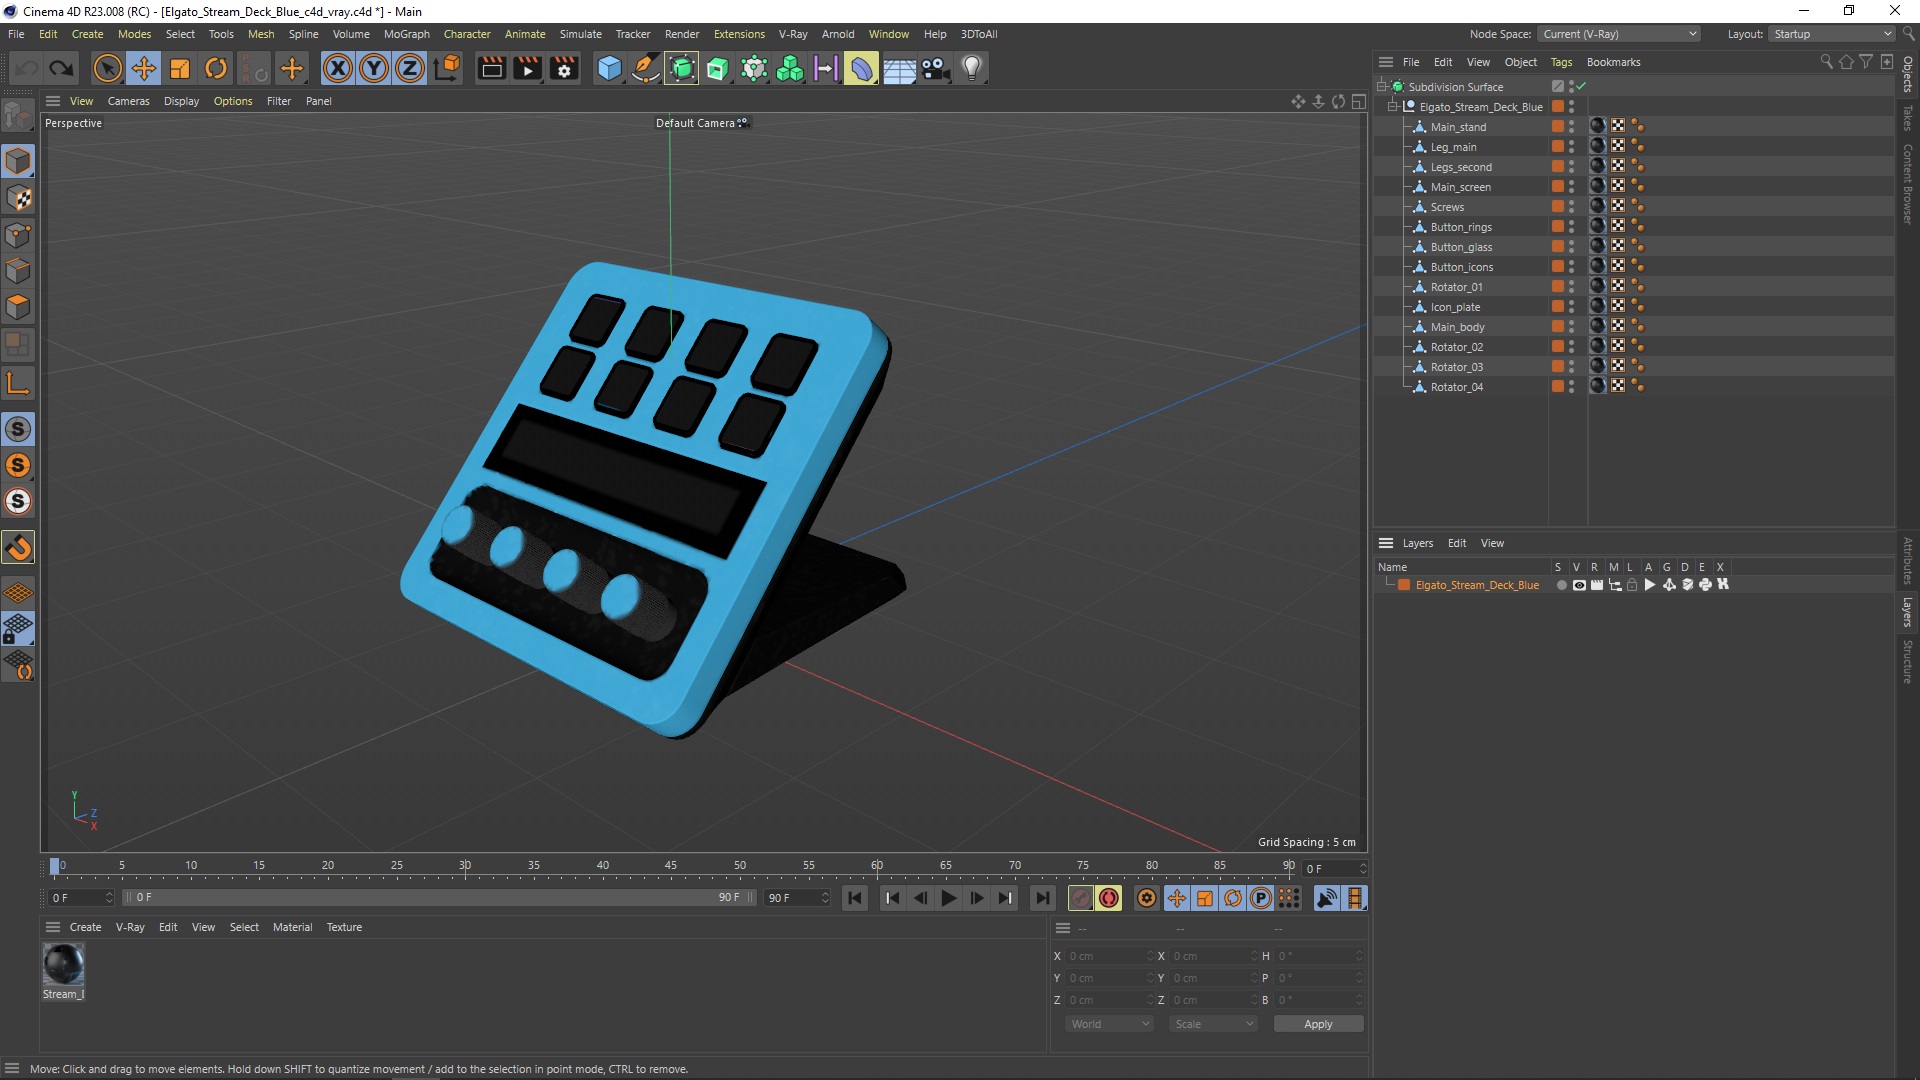Open the Object Manager search icon
Screen dimensions: 1920x1080
pos(1826,62)
